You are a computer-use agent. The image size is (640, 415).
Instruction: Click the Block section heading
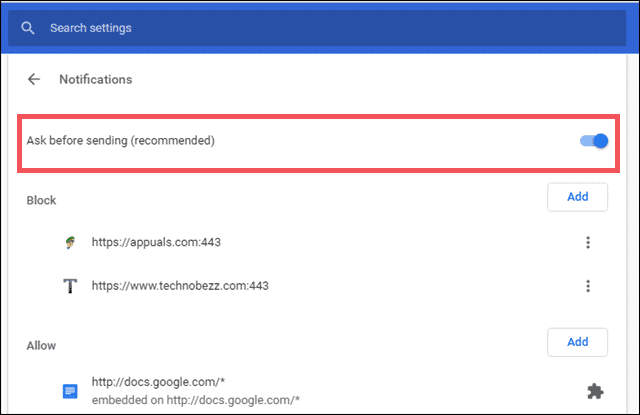click(41, 200)
